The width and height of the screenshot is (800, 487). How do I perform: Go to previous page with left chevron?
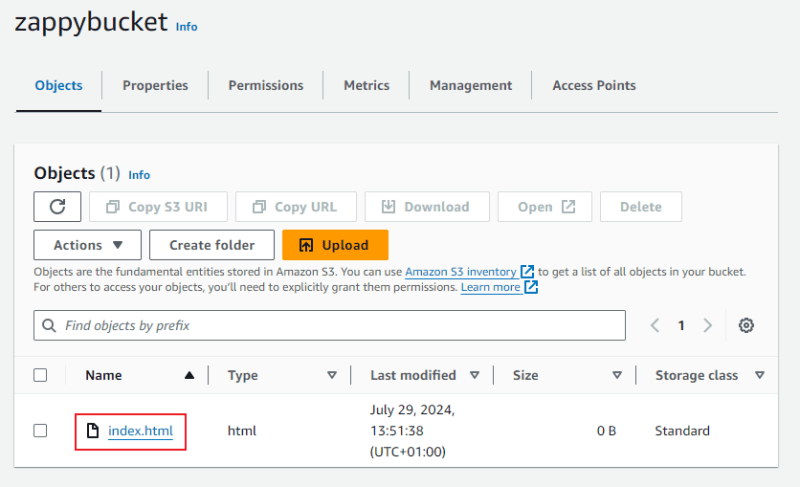click(655, 325)
